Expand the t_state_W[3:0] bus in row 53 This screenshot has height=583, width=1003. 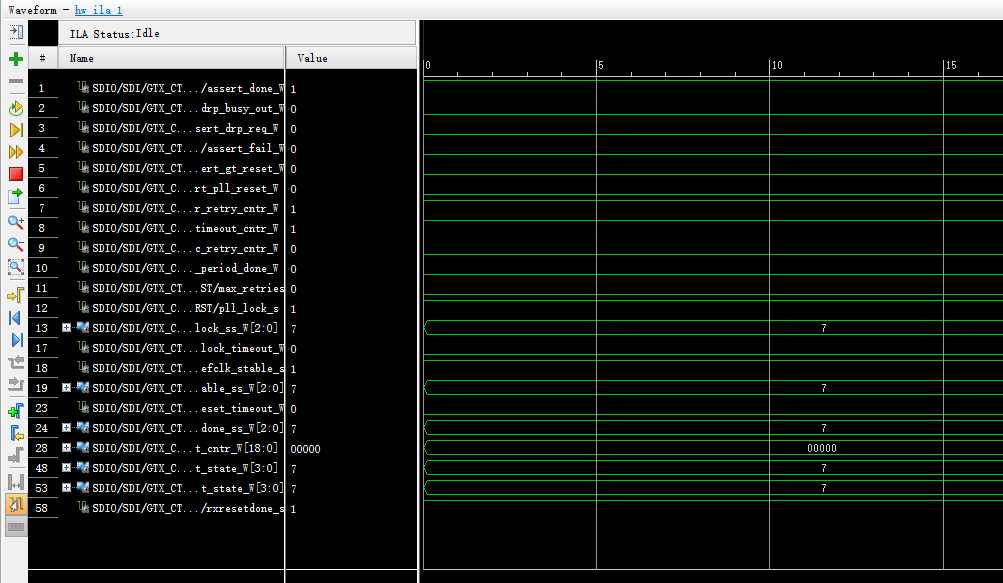coord(67,488)
